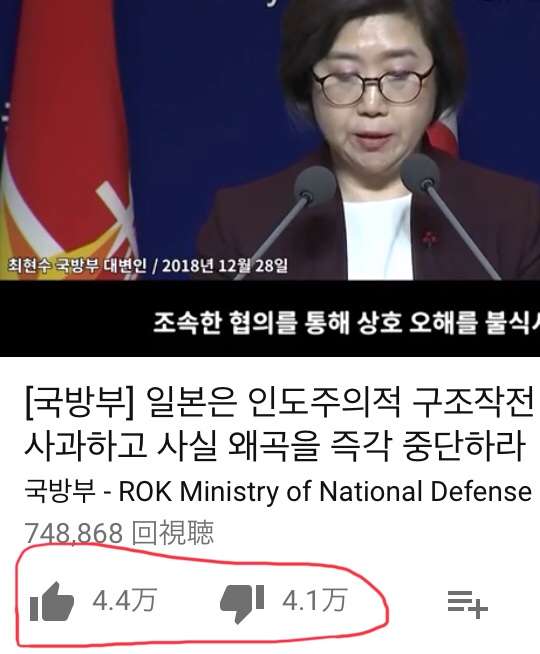The width and height of the screenshot is (540, 654).
Task: Click the 최현수 국방부 대변인 caption overlay
Action: click(78, 265)
